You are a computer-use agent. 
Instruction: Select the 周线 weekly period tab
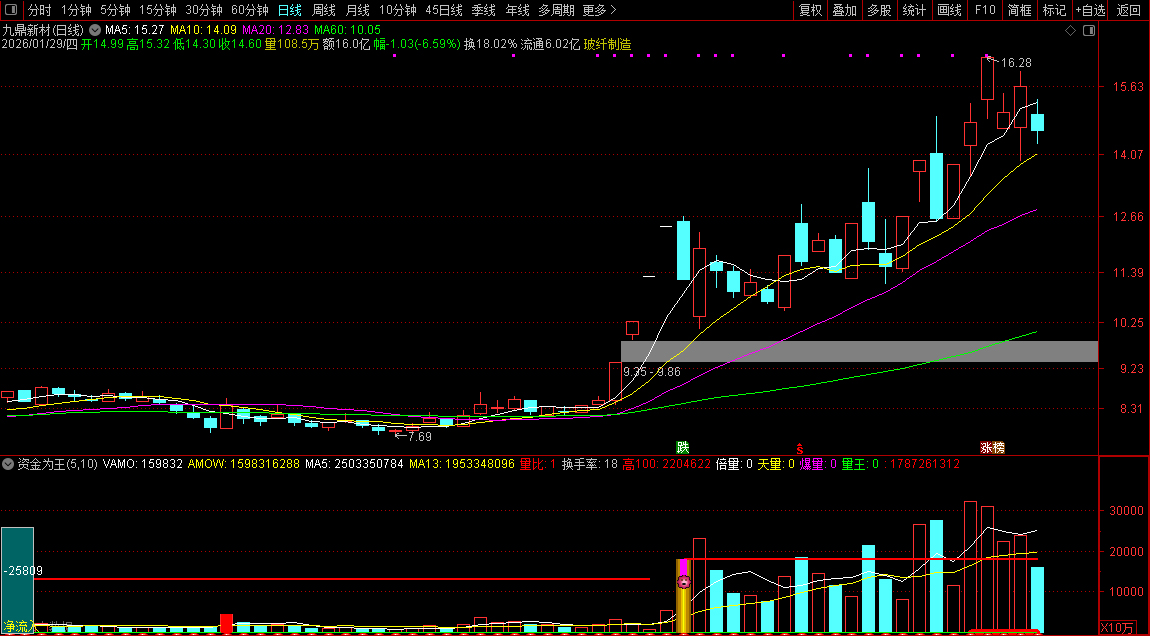[x=323, y=10]
